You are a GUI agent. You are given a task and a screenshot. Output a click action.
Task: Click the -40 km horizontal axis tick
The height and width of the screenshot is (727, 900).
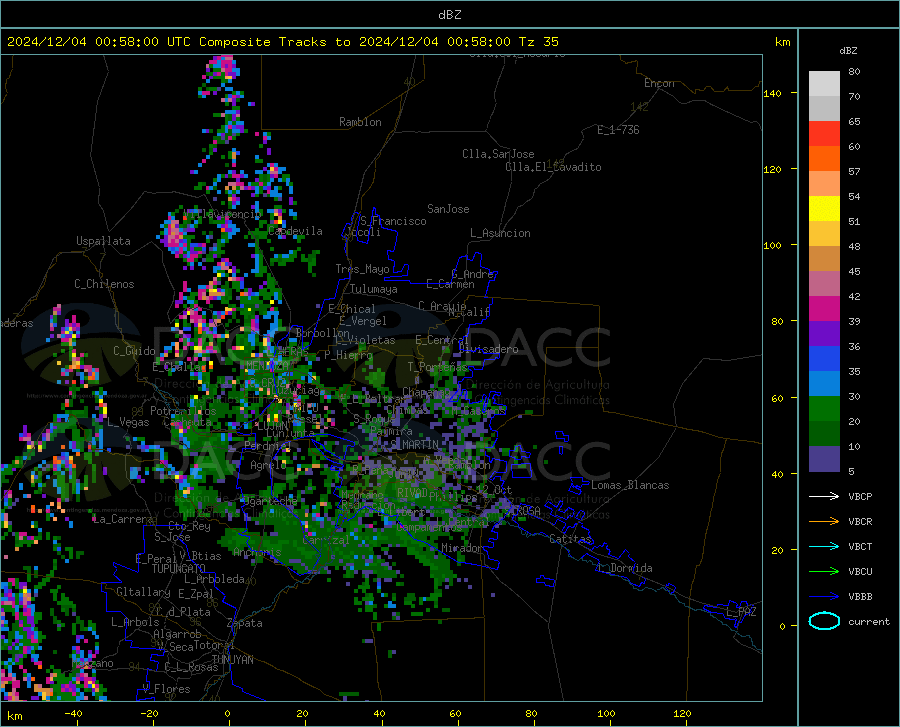point(73,714)
